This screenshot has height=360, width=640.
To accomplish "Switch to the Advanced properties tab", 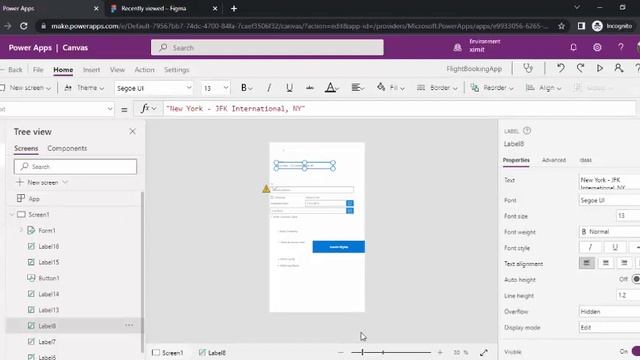I will (x=554, y=160).
